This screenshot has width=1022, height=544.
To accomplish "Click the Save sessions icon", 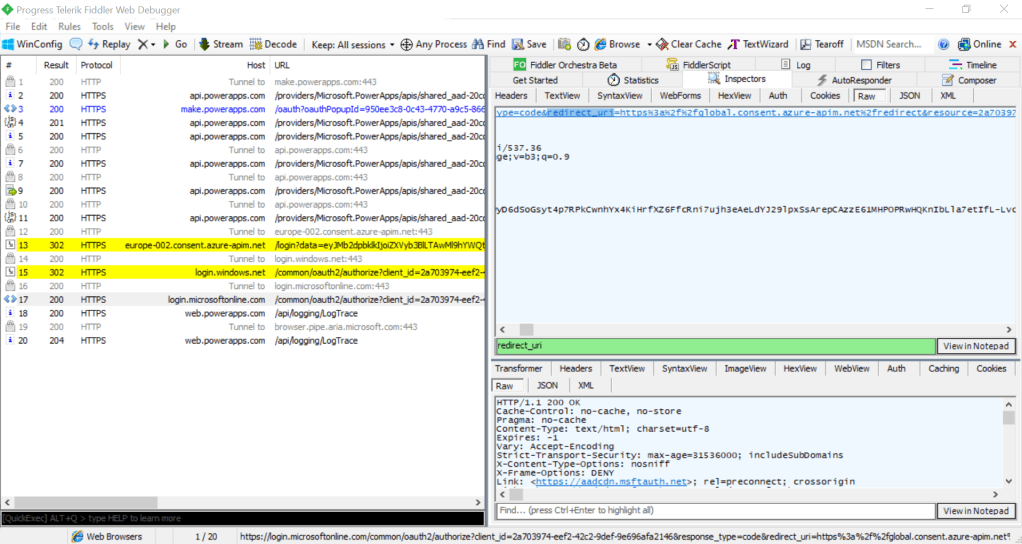I will 529,44.
